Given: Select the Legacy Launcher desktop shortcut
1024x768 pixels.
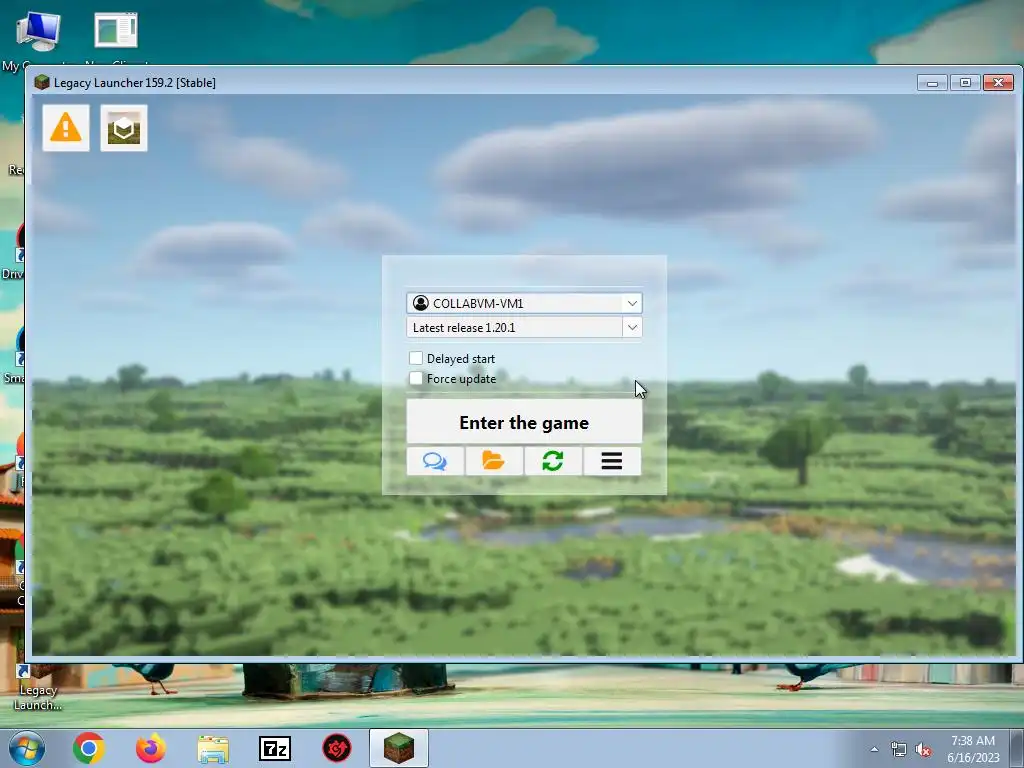Looking at the screenshot, I should 37,687.
